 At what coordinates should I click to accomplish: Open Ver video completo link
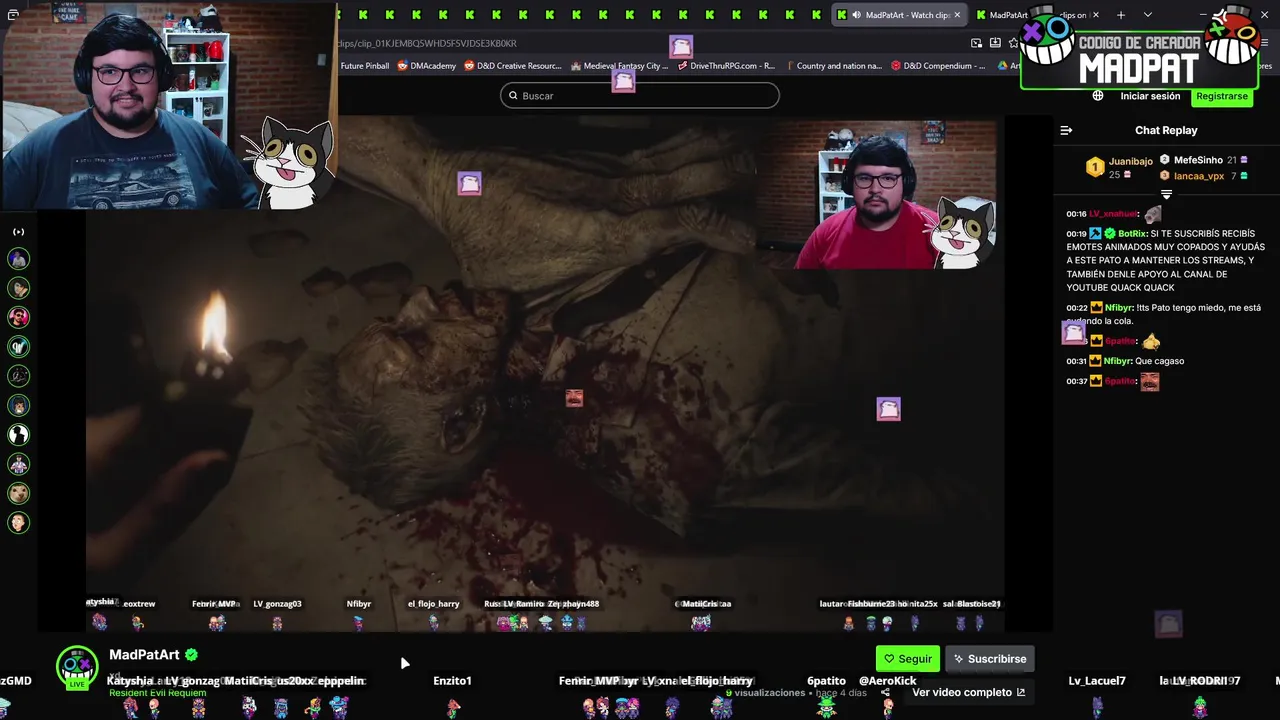[968, 692]
